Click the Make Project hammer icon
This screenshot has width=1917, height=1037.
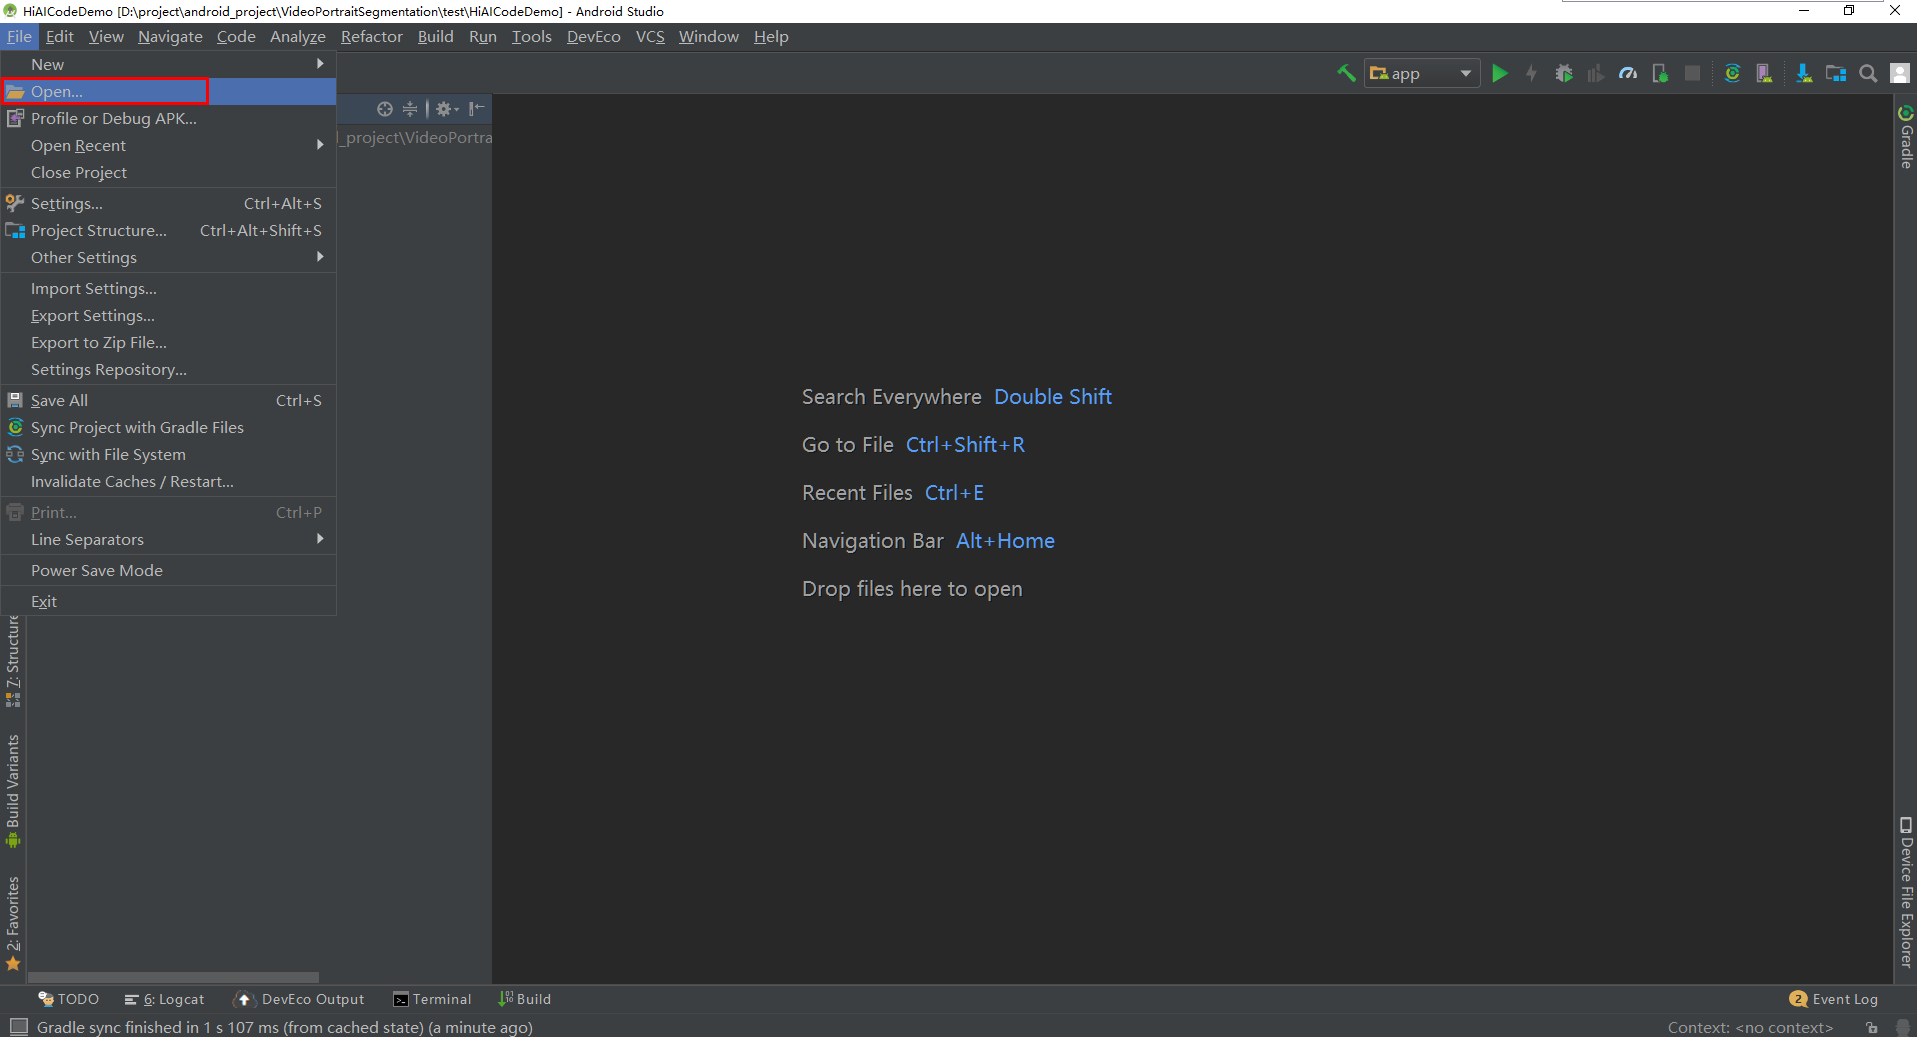(1346, 73)
